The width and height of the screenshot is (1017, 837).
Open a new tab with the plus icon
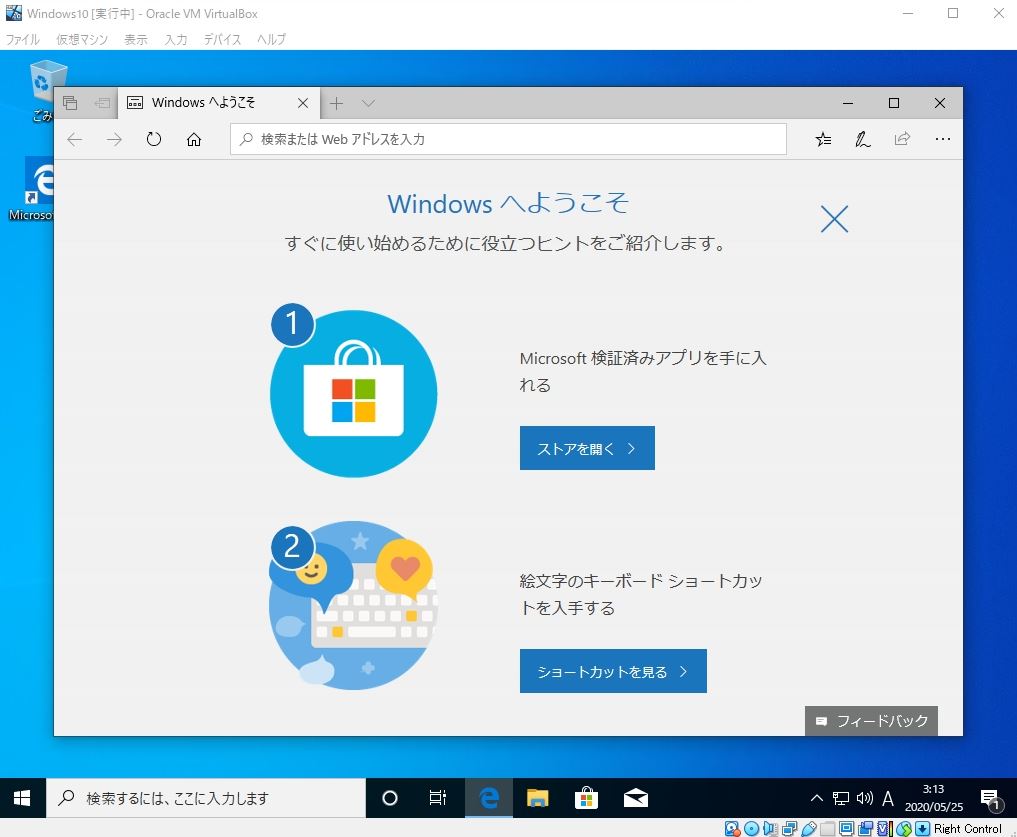tap(336, 103)
